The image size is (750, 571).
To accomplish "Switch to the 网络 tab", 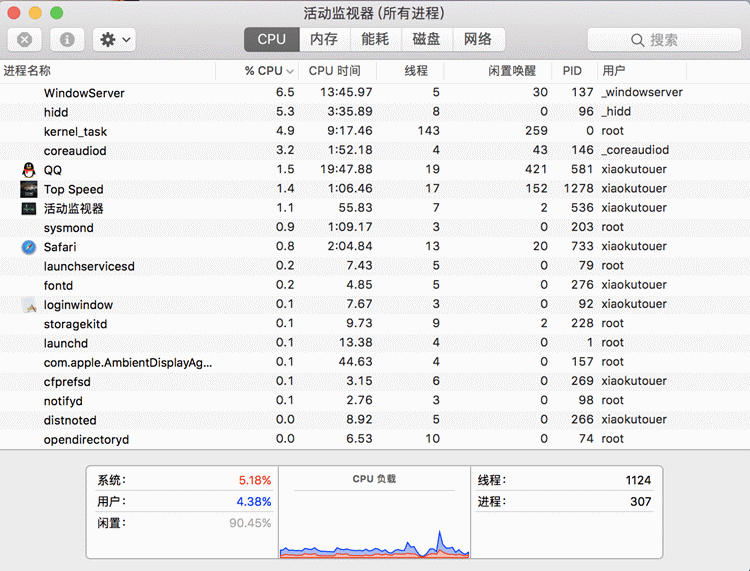I will 478,39.
